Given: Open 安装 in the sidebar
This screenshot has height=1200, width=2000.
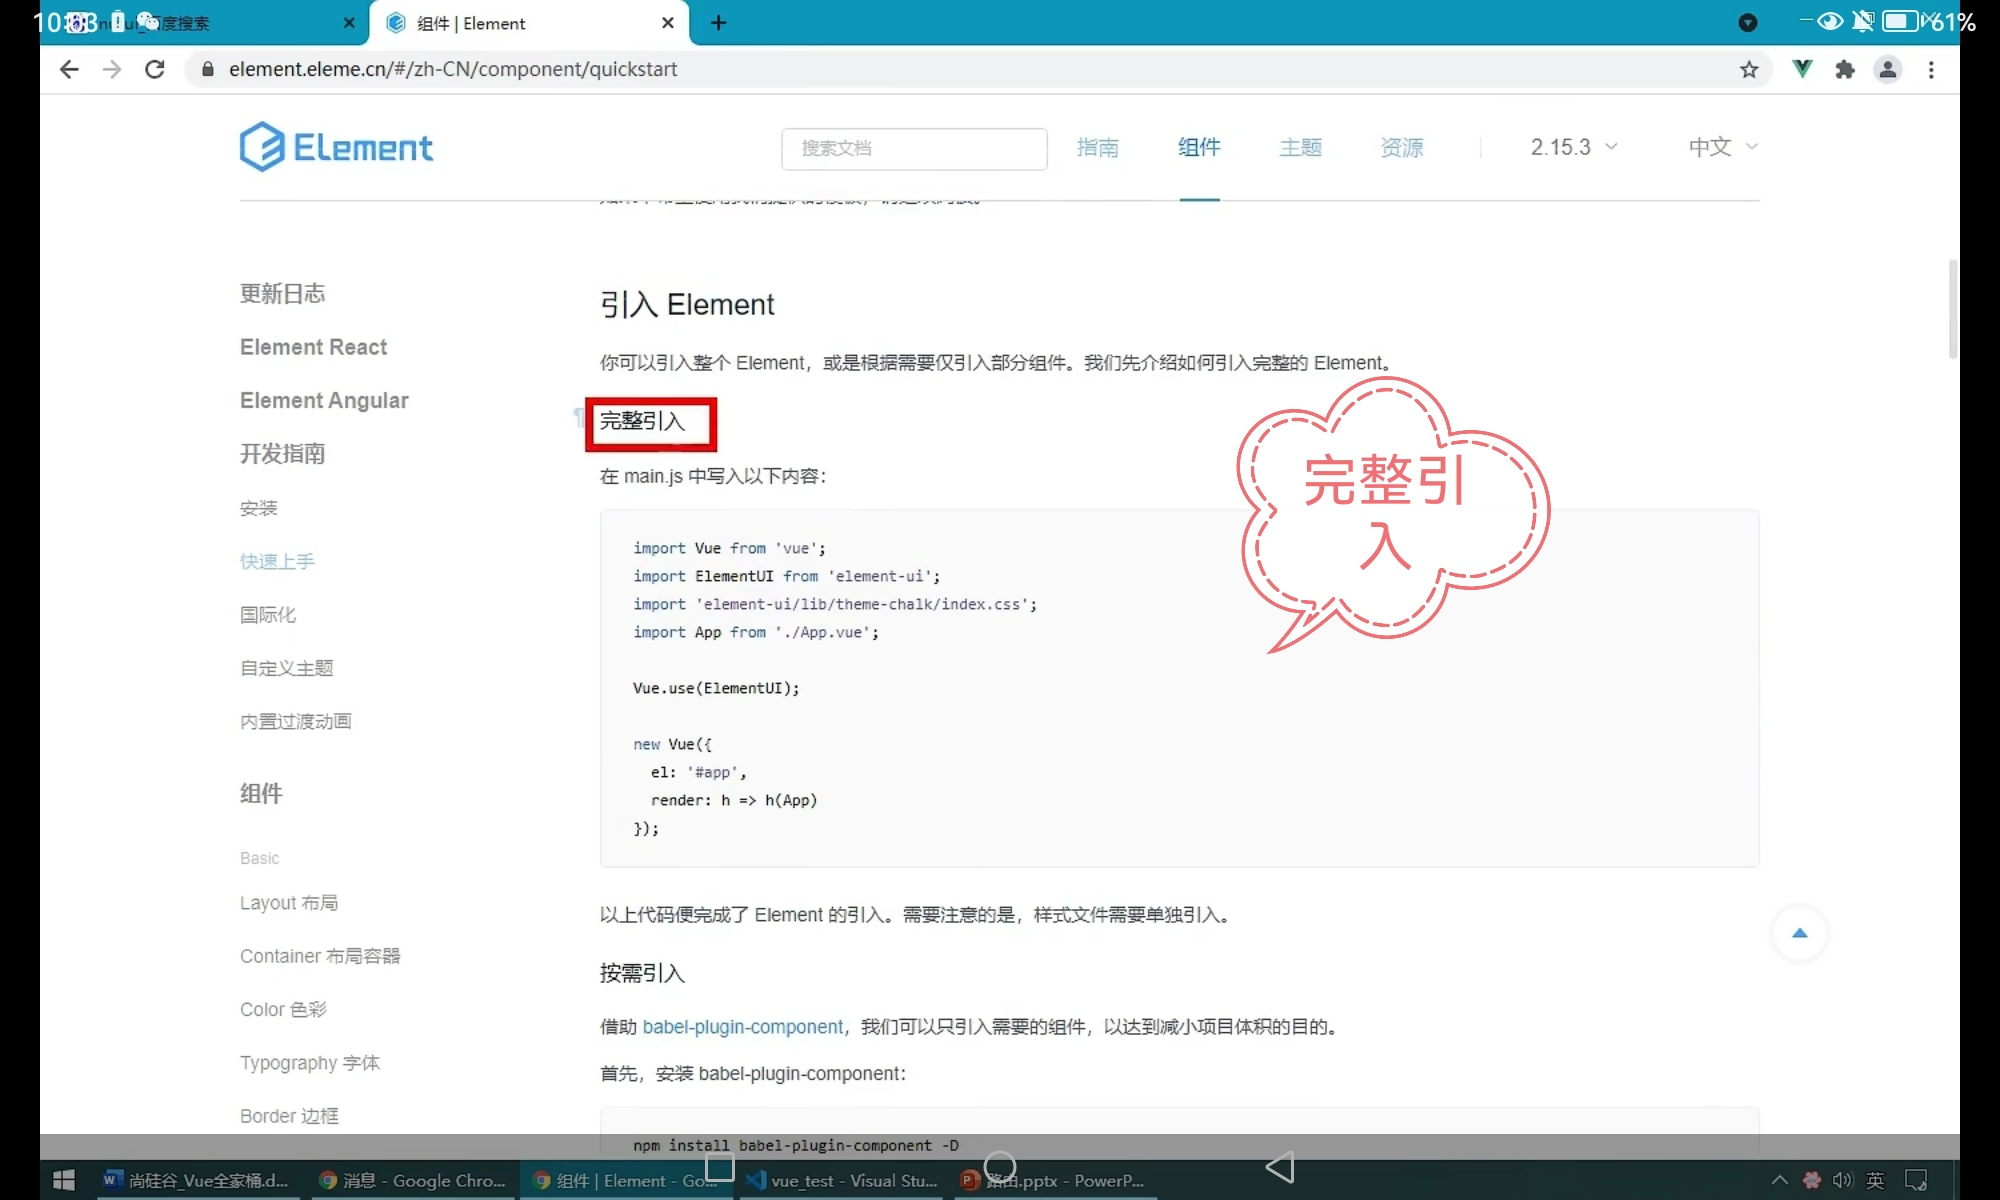Looking at the screenshot, I should [258, 508].
